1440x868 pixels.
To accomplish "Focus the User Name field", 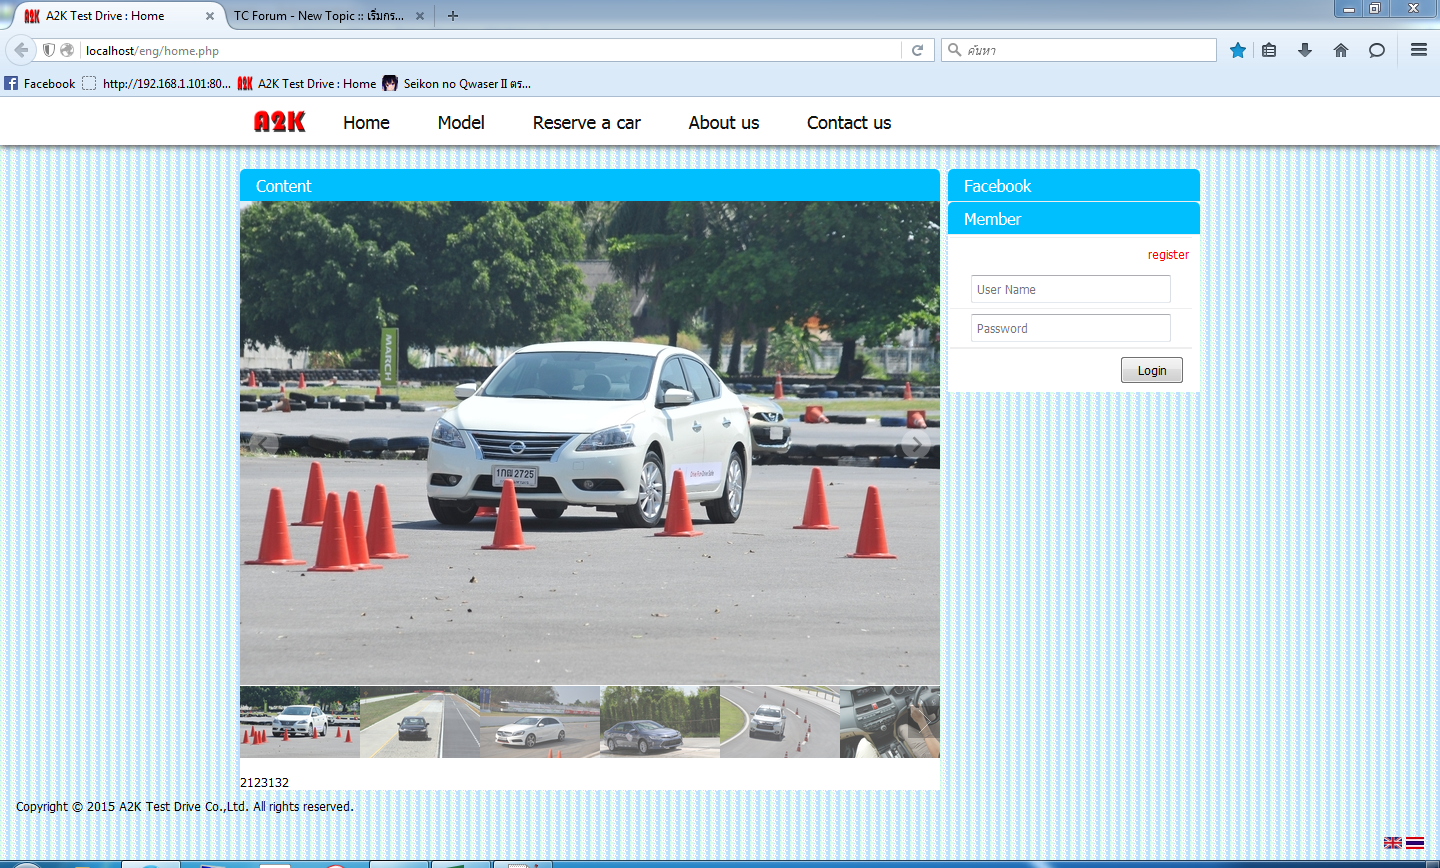I will [x=1071, y=289].
